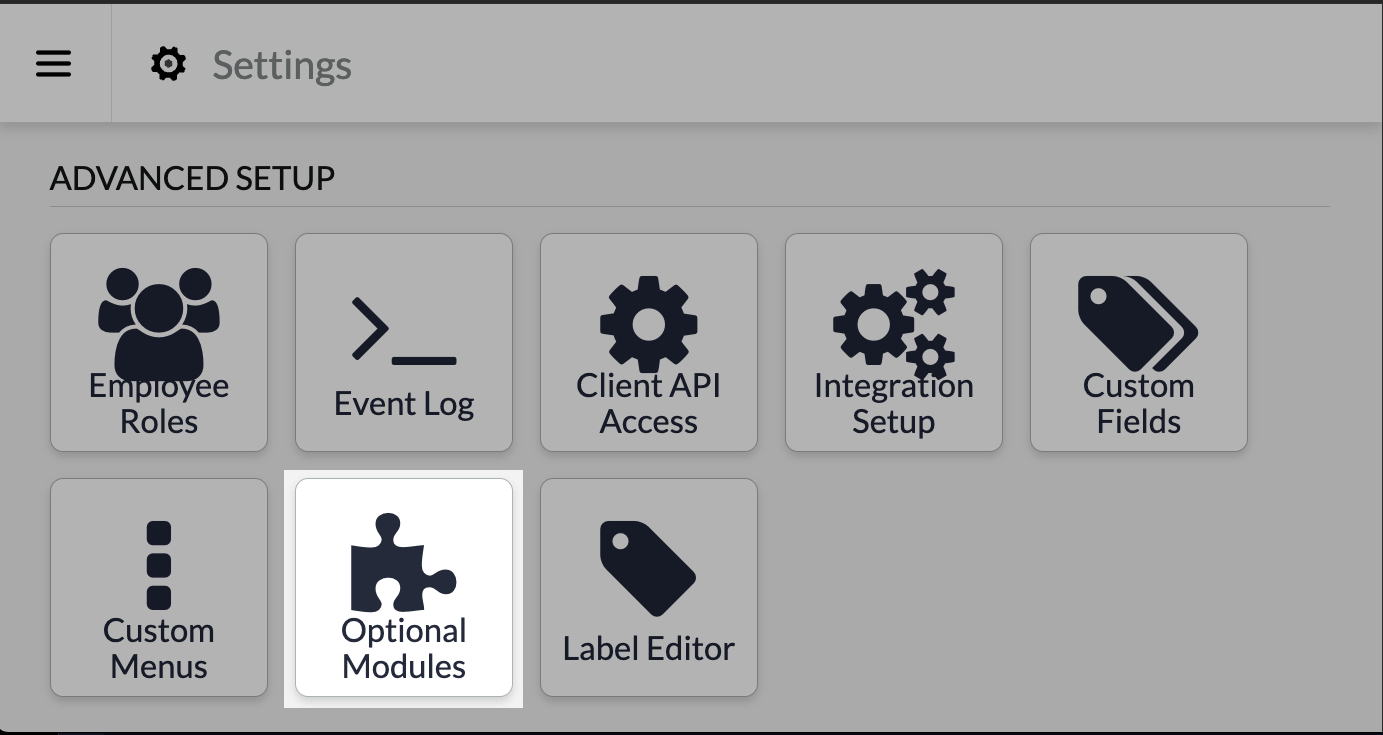The height and width of the screenshot is (735, 1383).
Task: Click the ADVANCED SETUP section heading
Action: tap(192, 179)
